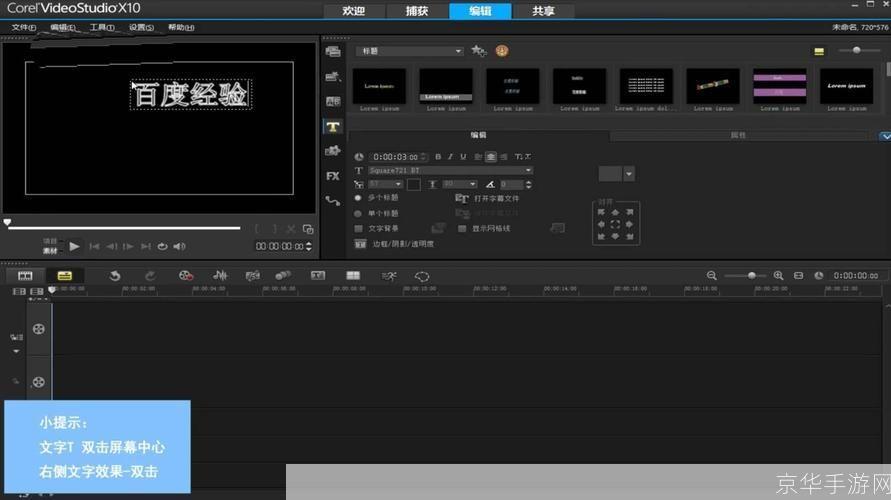Open the Record/Capture option reel icon
The height and width of the screenshot is (500, 891).
[186, 276]
